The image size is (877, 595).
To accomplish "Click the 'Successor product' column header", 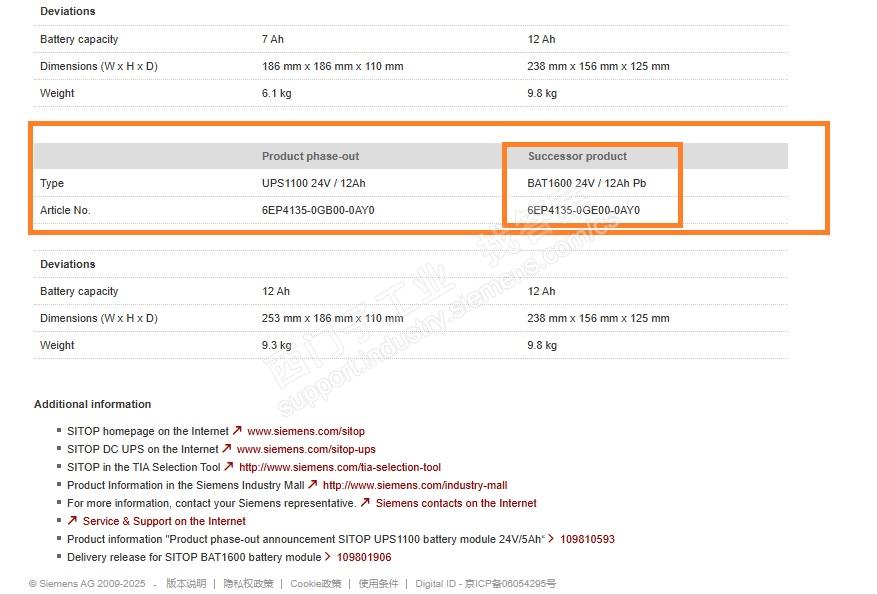I will point(577,157).
